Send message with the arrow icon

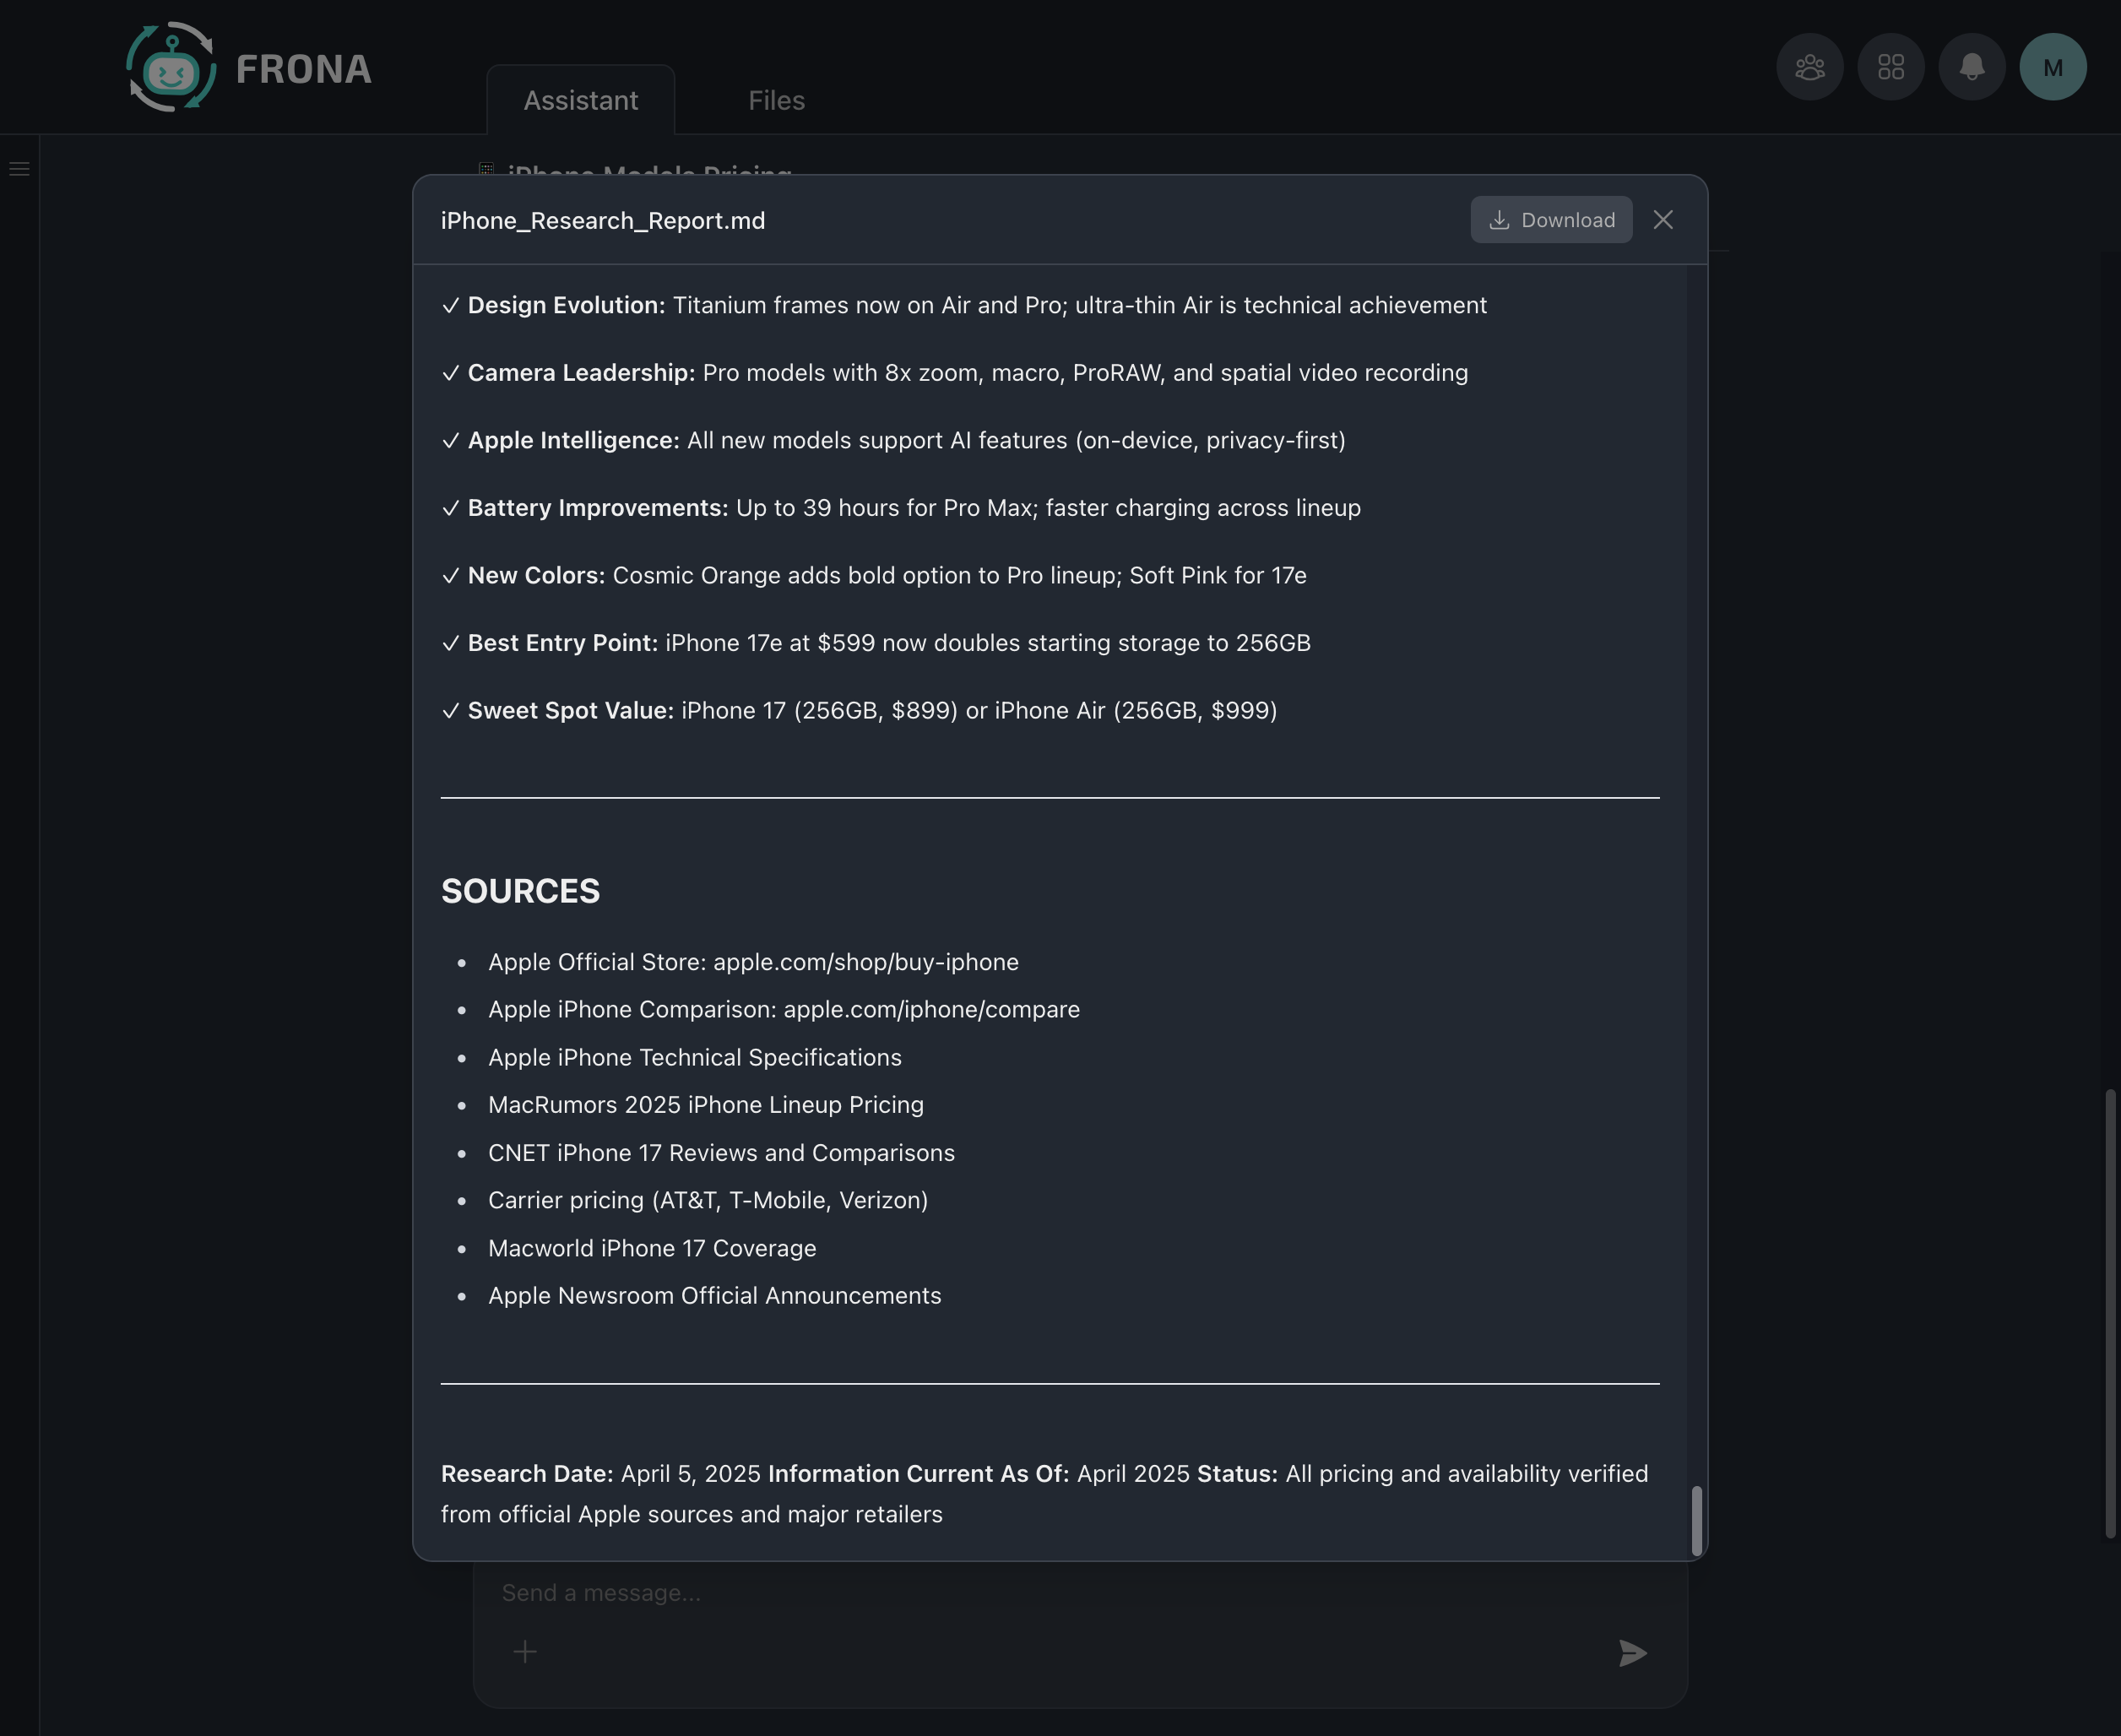(x=1631, y=1653)
